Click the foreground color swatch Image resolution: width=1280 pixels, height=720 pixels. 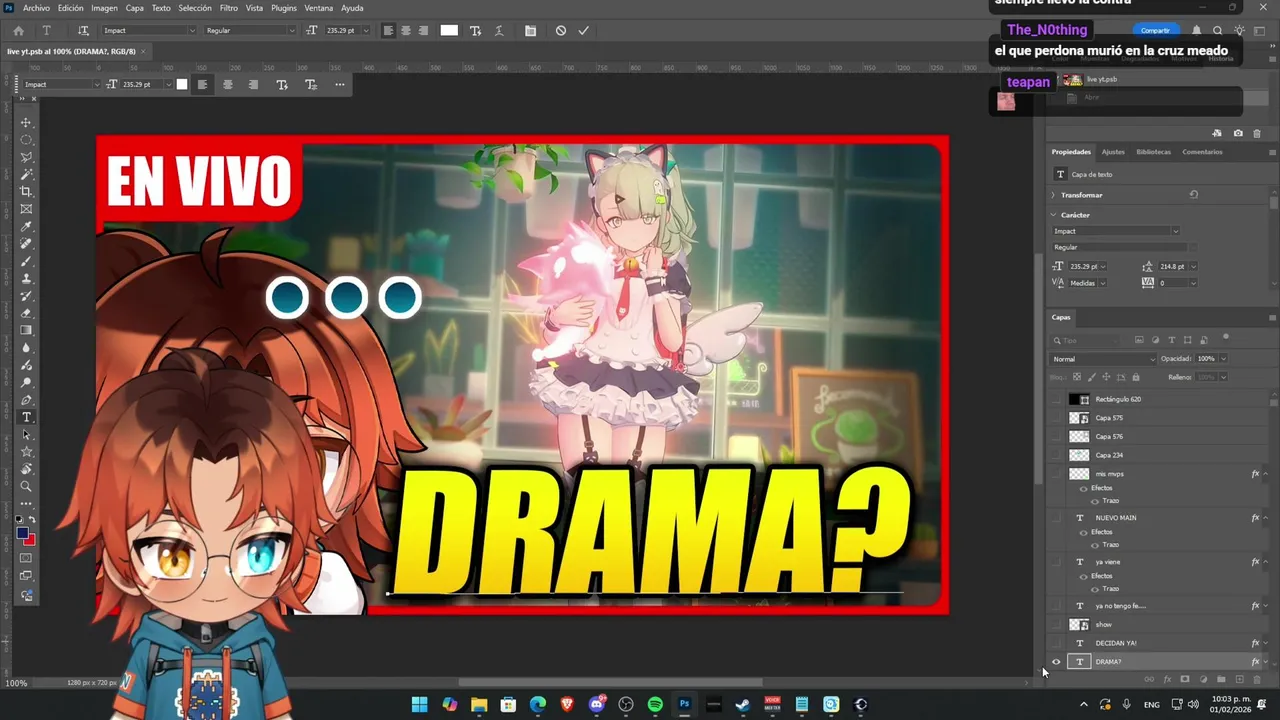pos(23,535)
